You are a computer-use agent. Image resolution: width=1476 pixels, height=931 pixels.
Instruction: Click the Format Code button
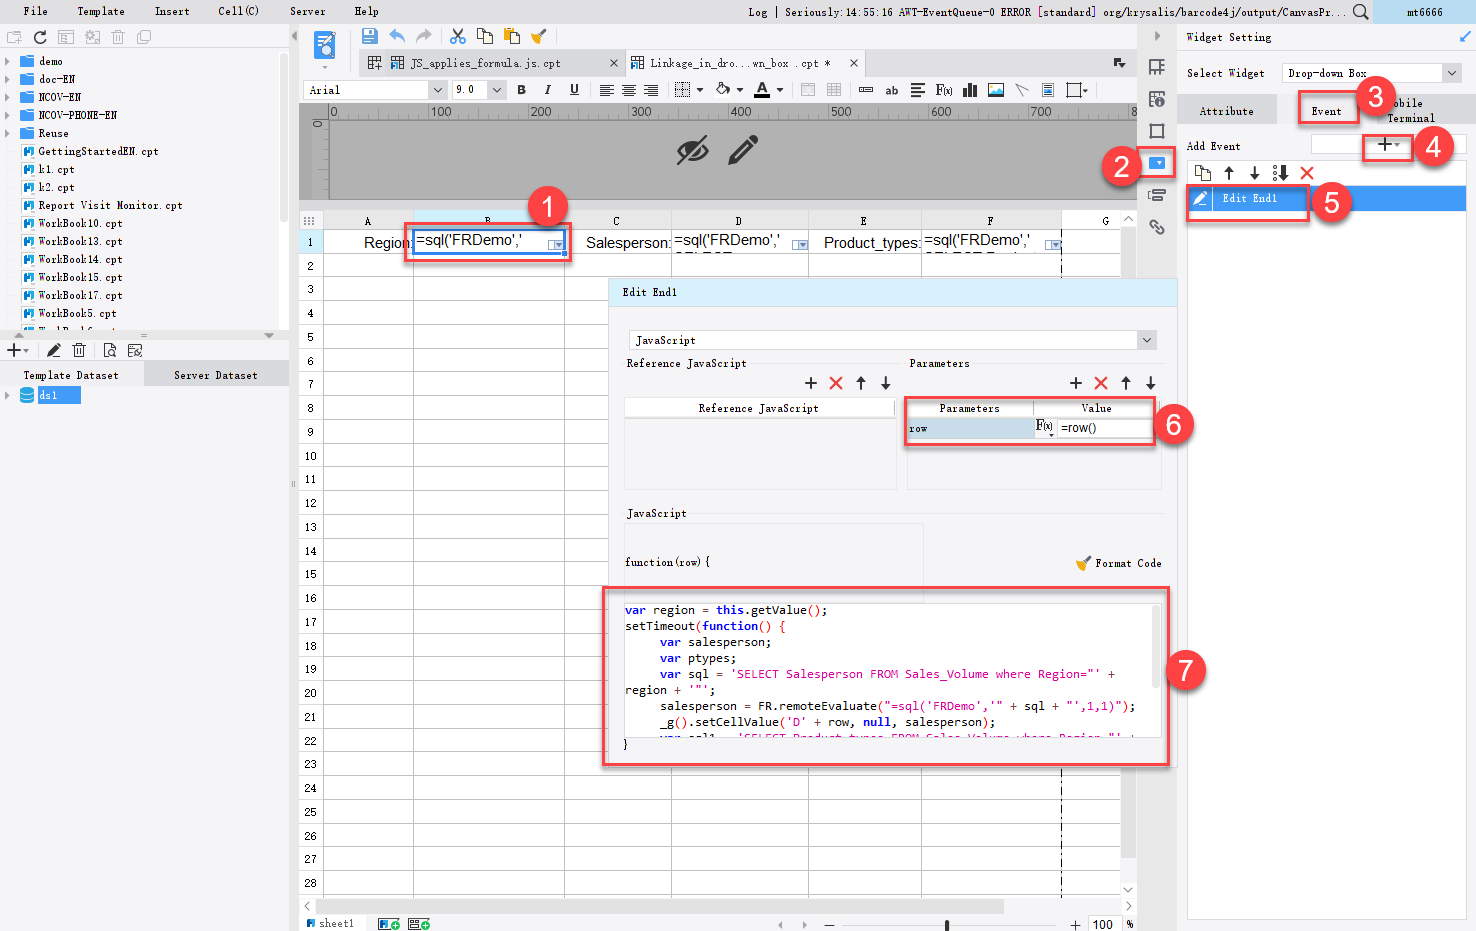[1119, 563]
